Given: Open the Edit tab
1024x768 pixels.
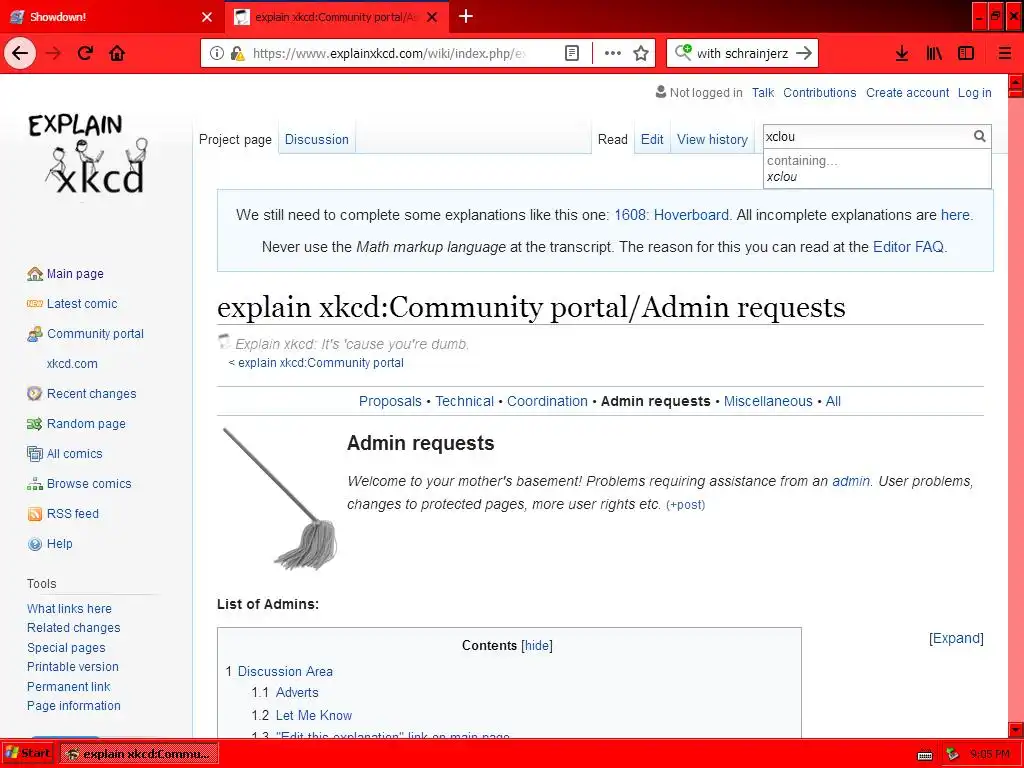Looking at the screenshot, I should (x=652, y=139).
